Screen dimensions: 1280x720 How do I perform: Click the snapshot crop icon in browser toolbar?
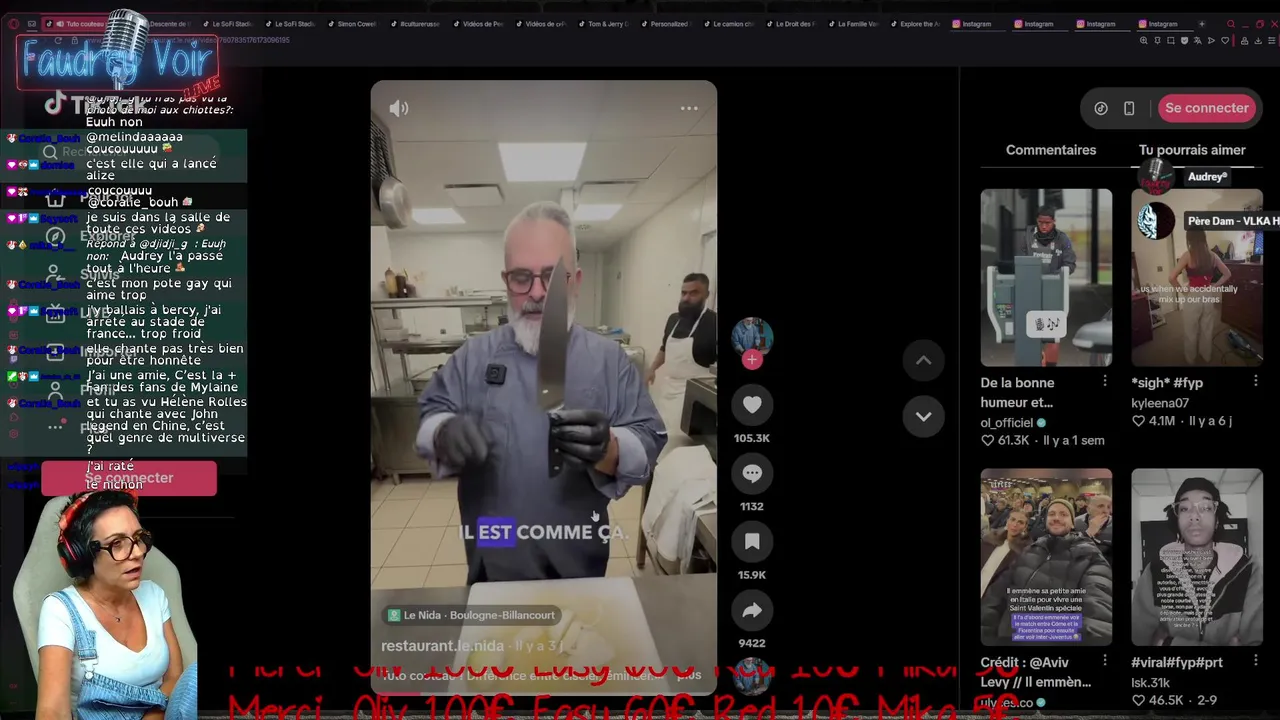pos(1171,41)
